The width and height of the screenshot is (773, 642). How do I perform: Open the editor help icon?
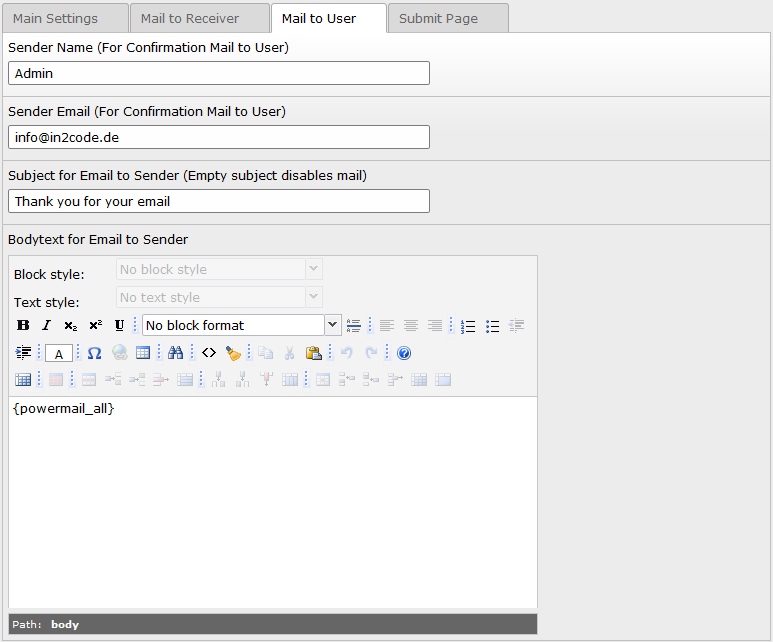(x=404, y=353)
